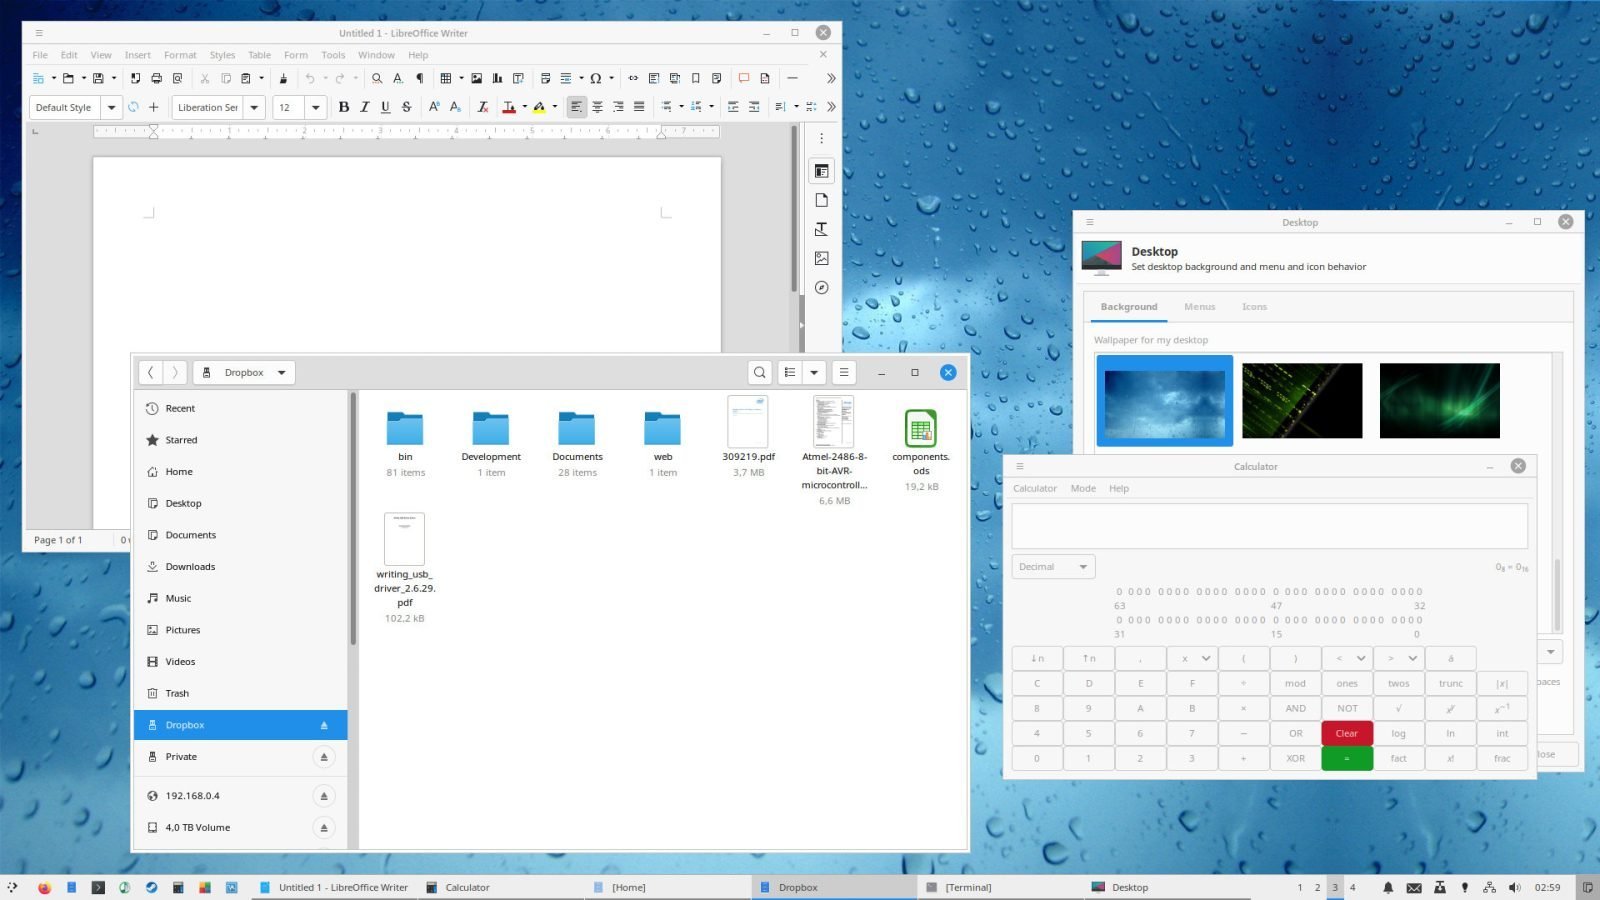Open the search icon in file manager
Screen dimensions: 1600x900
pyautogui.click(x=760, y=372)
